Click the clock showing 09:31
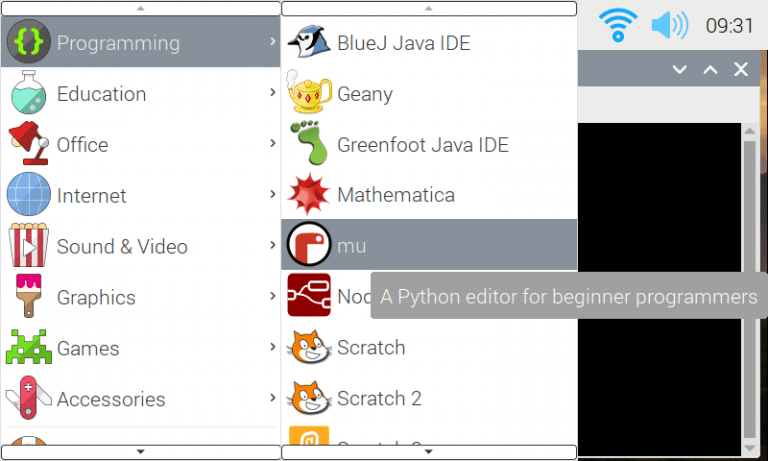768x461 pixels. (729, 25)
